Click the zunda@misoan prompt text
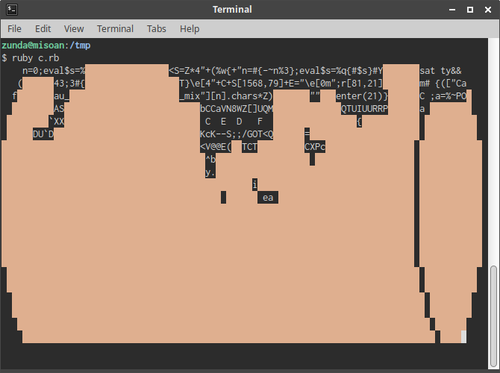Viewport: 500px width, 373px height. [x=33, y=45]
